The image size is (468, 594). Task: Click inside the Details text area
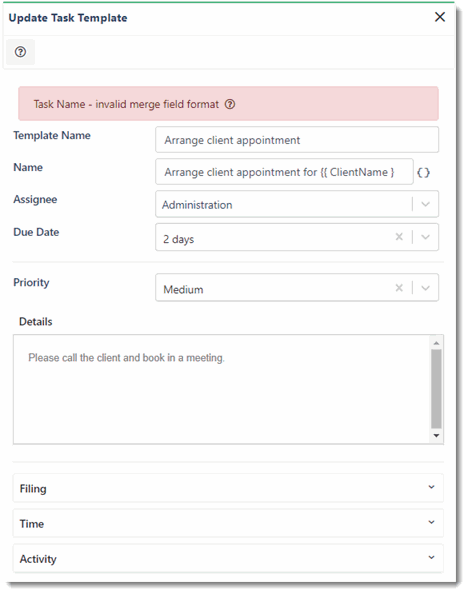click(222, 389)
